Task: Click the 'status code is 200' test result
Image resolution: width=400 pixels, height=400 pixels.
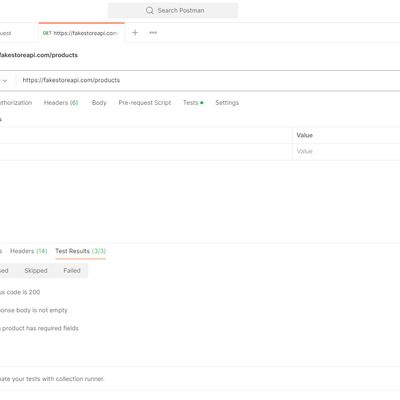Action: pyautogui.click(x=20, y=292)
